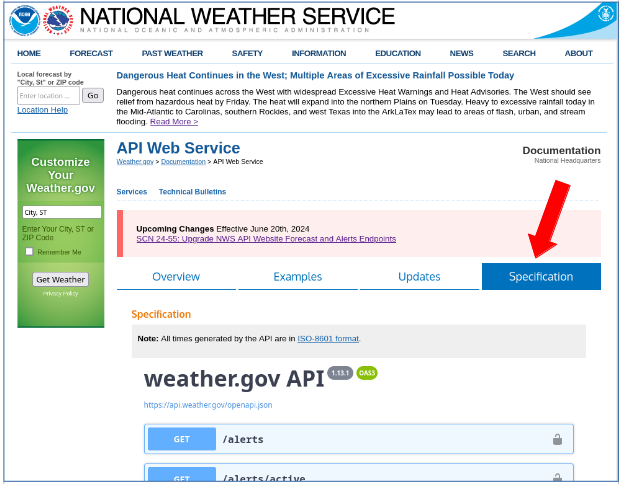Viewport: 621px width, 484px height.
Task: Click the API Web Service heading
Action: (x=178, y=148)
